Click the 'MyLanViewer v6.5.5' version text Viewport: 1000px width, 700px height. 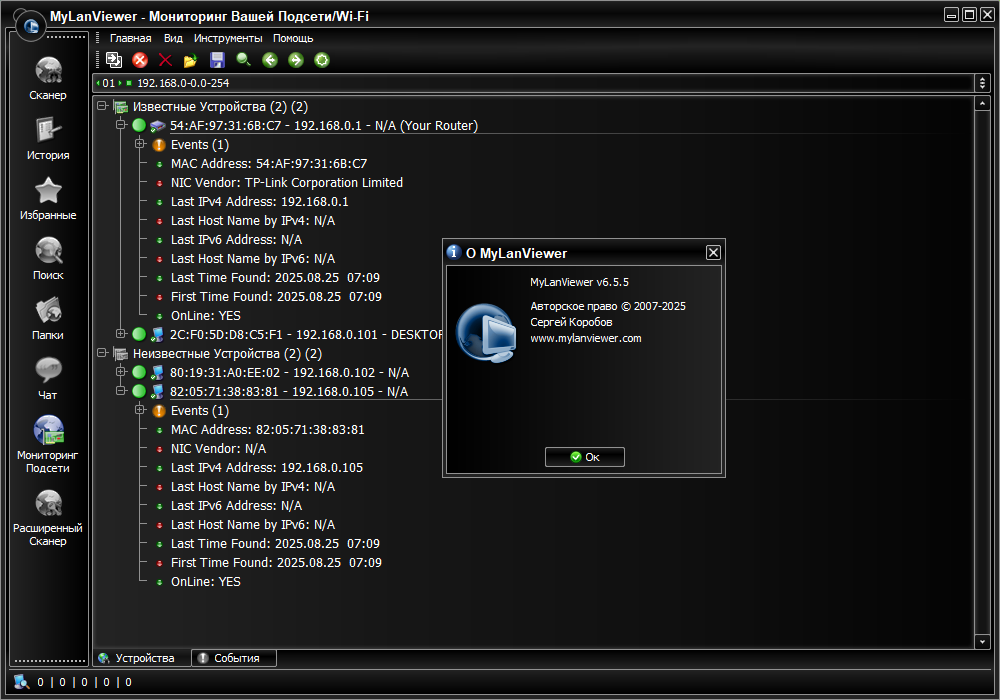click(579, 282)
